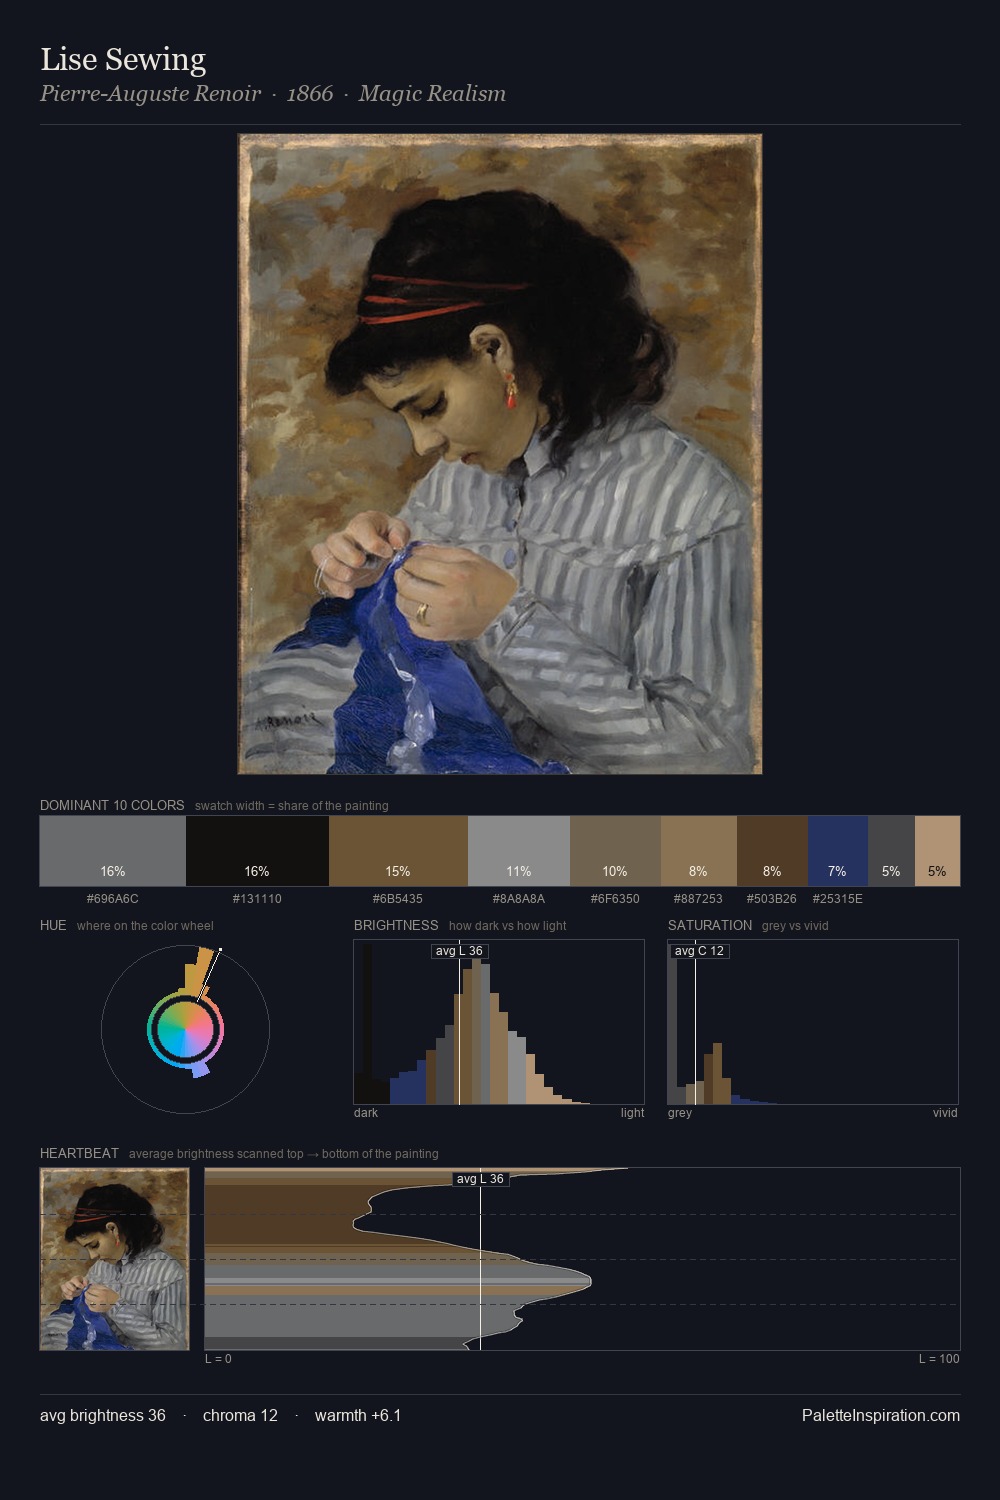Click the '#6B5435' hex code label
This screenshot has height=1500, width=1000.
[x=398, y=899]
